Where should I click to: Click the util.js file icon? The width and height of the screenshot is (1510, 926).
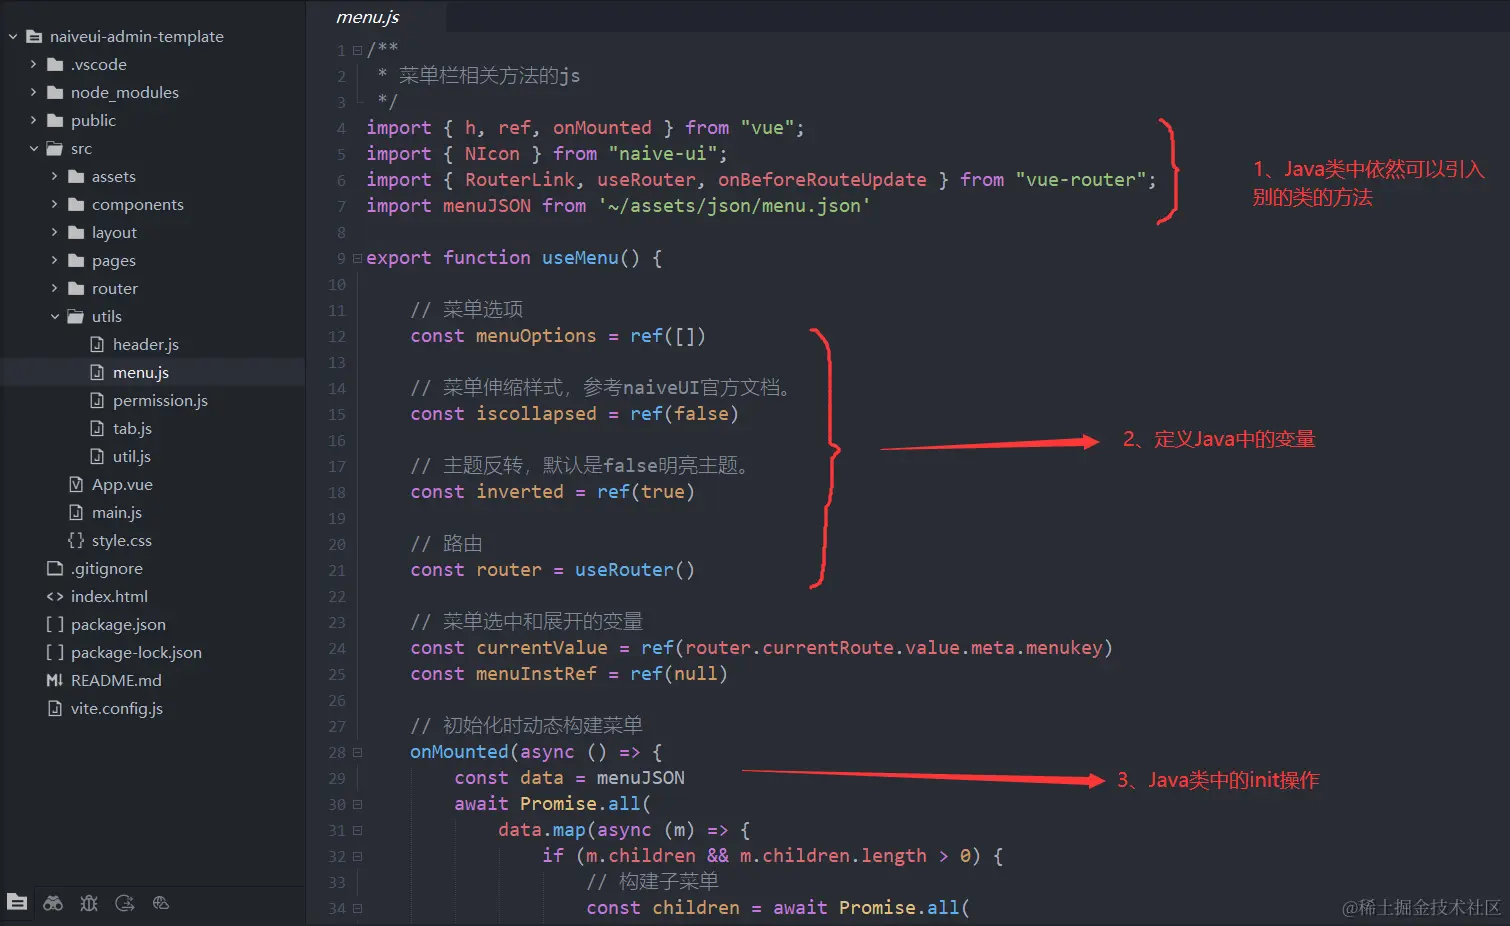[x=97, y=456]
